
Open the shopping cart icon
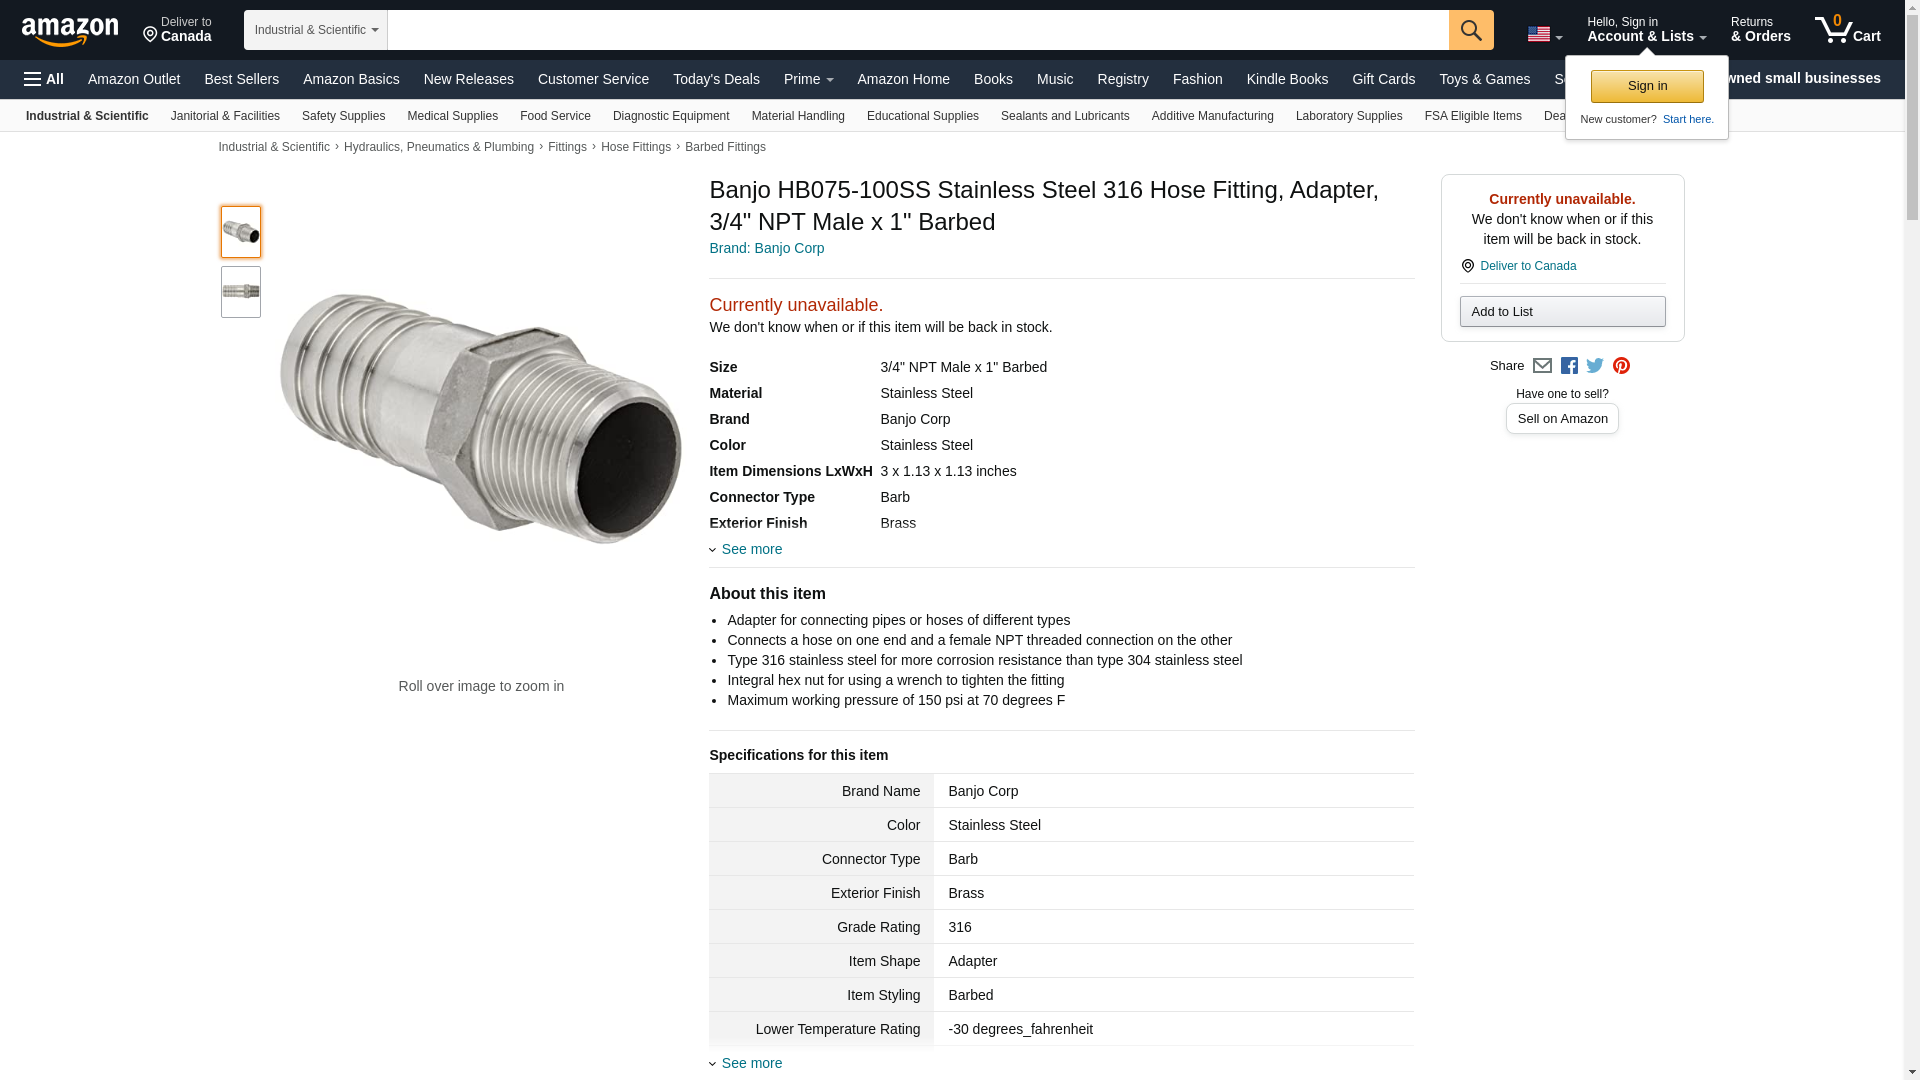[1846, 30]
